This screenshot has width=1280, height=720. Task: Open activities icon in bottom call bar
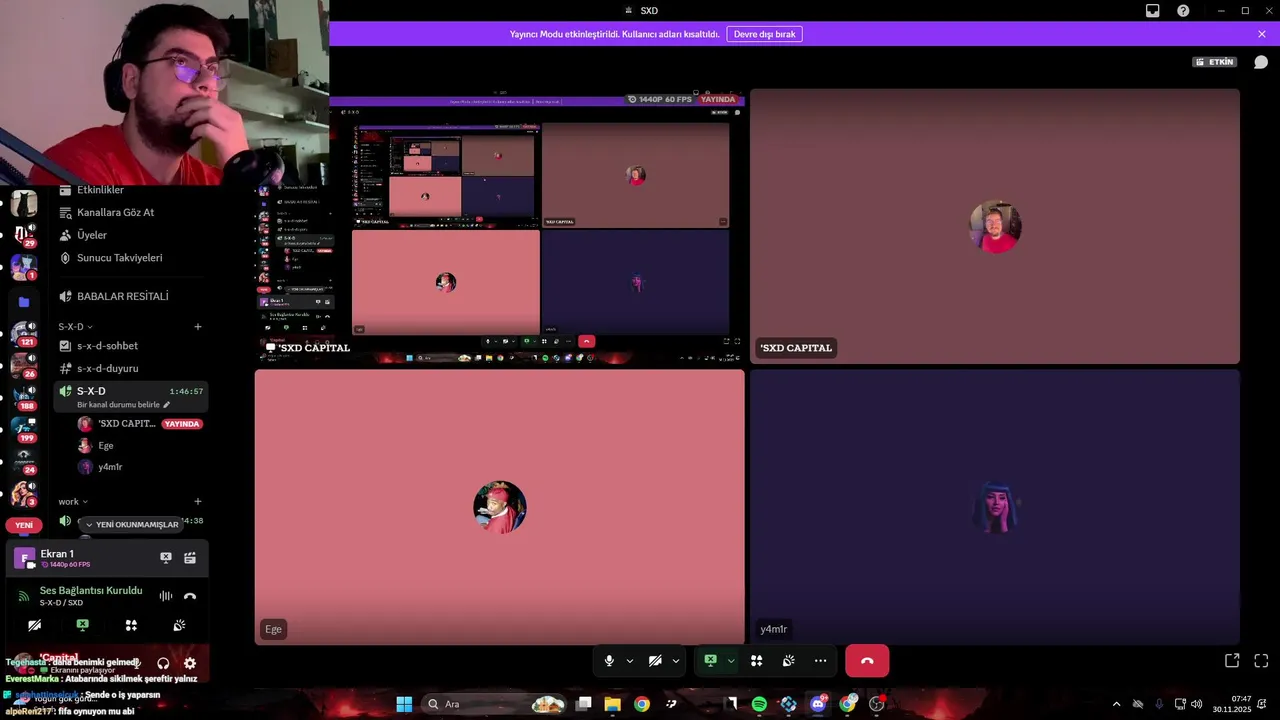(757, 661)
